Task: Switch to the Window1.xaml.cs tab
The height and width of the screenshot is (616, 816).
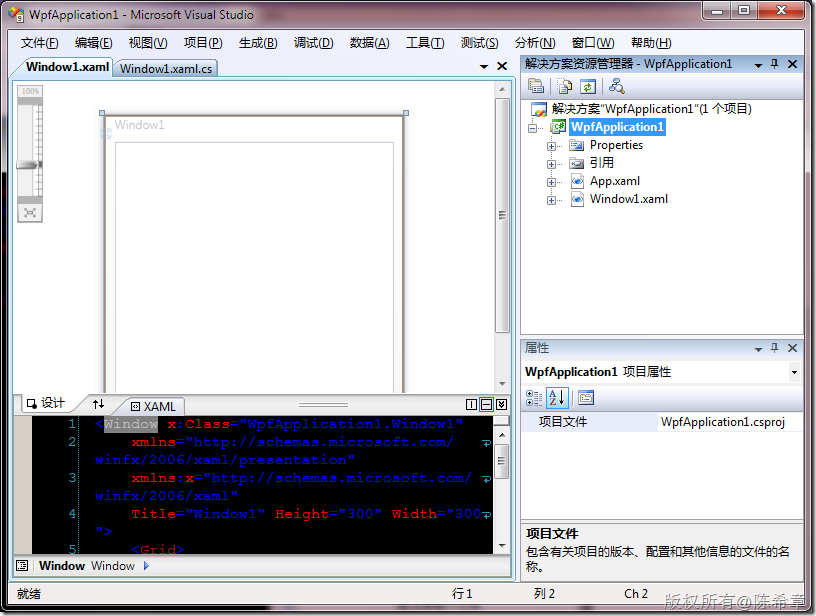Action: pos(166,69)
